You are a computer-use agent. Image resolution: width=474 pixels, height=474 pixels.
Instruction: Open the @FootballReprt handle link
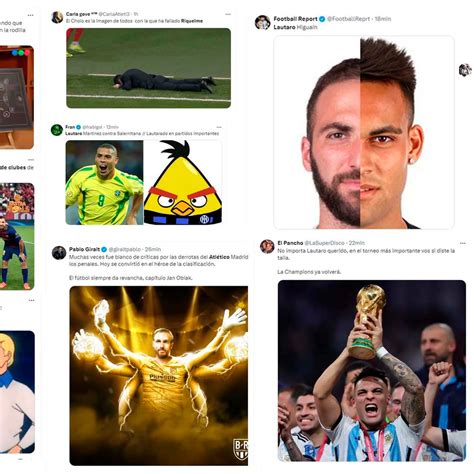click(348, 19)
